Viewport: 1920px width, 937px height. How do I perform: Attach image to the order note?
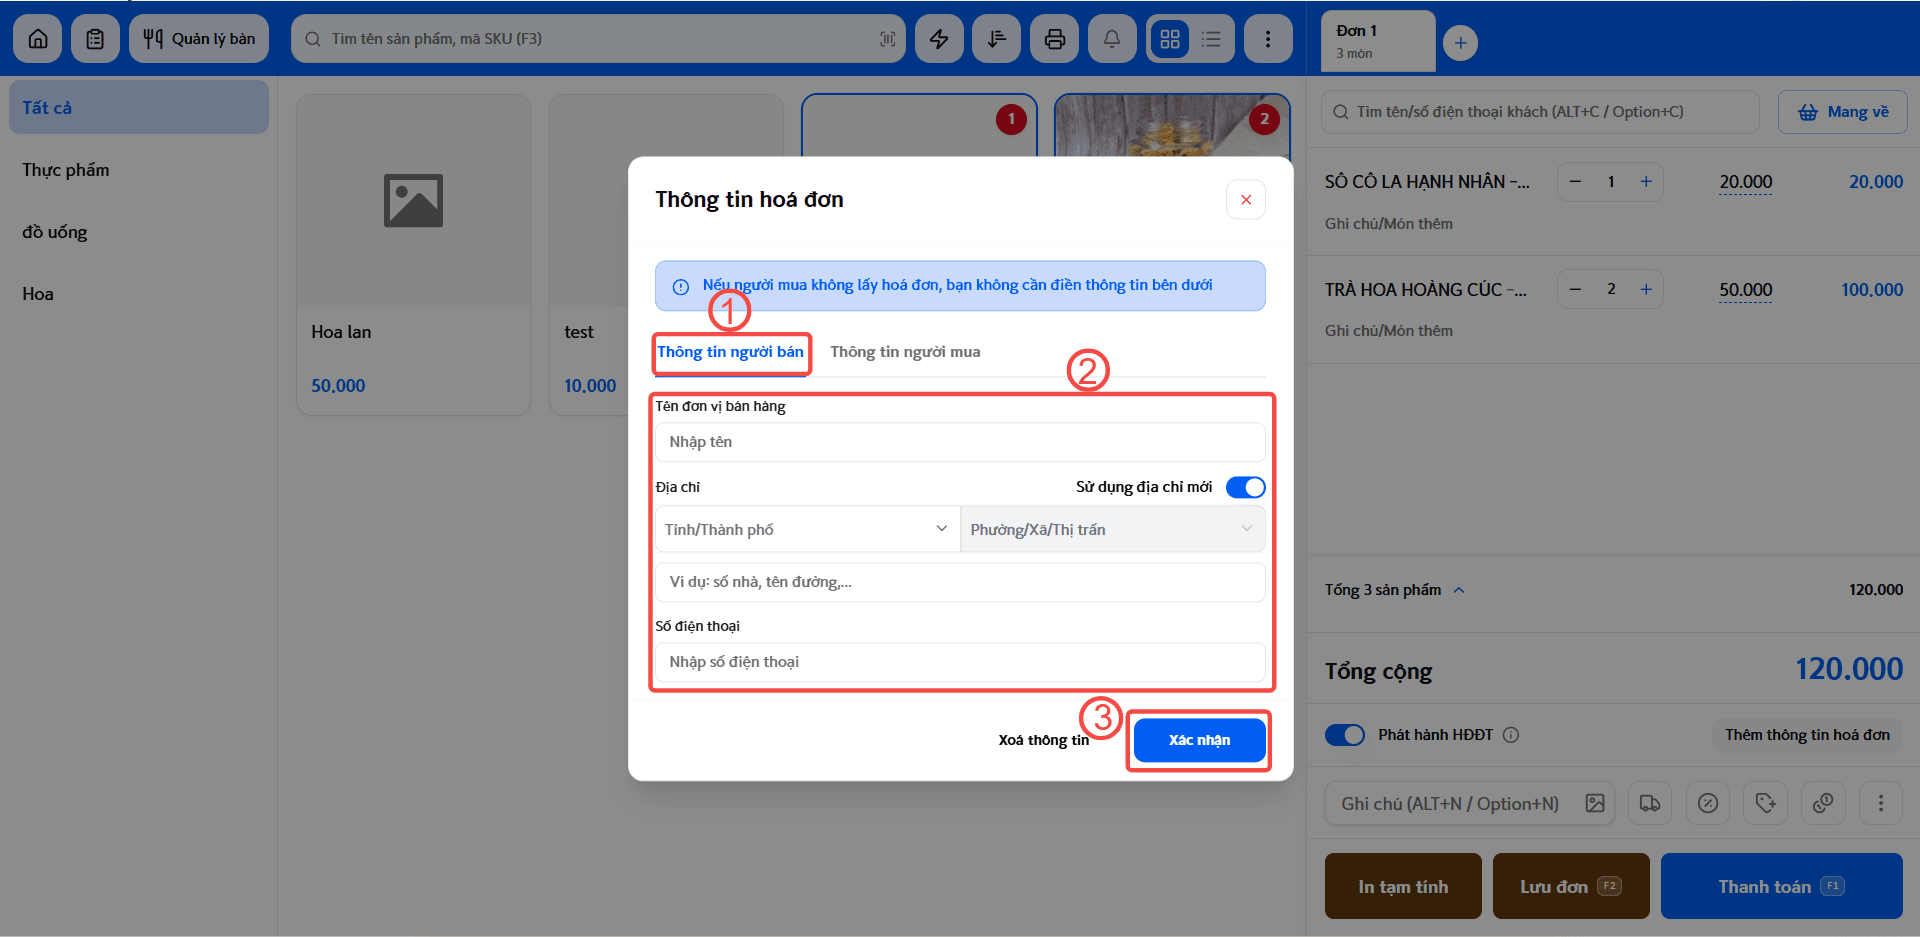[1595, 803]
